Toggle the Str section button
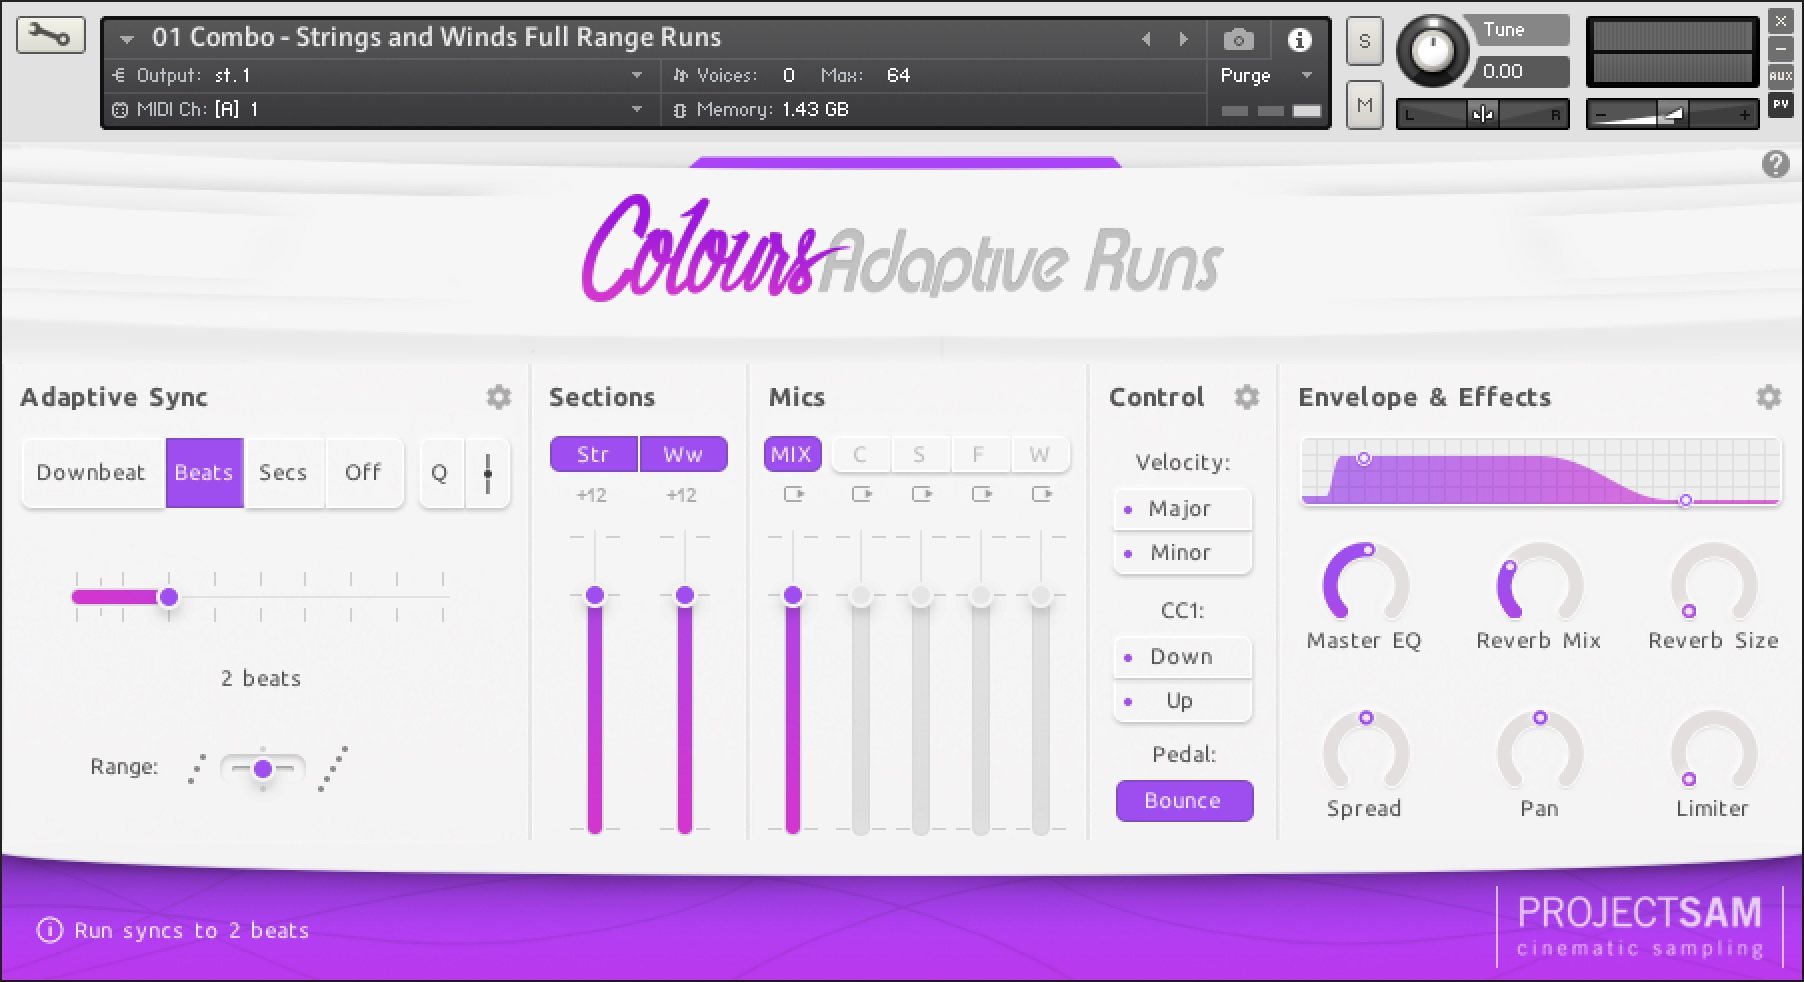The width and height of the screenshot is (1804, 982). pyautogui.click(x=593, y=454)
